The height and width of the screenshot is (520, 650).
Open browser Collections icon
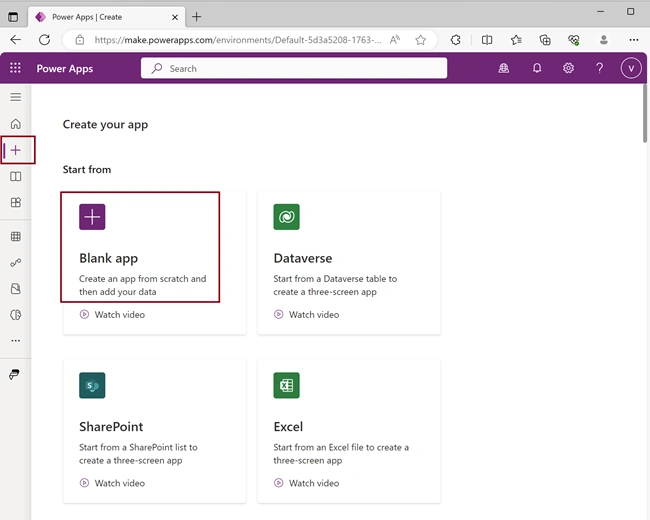tap(545, 40)
